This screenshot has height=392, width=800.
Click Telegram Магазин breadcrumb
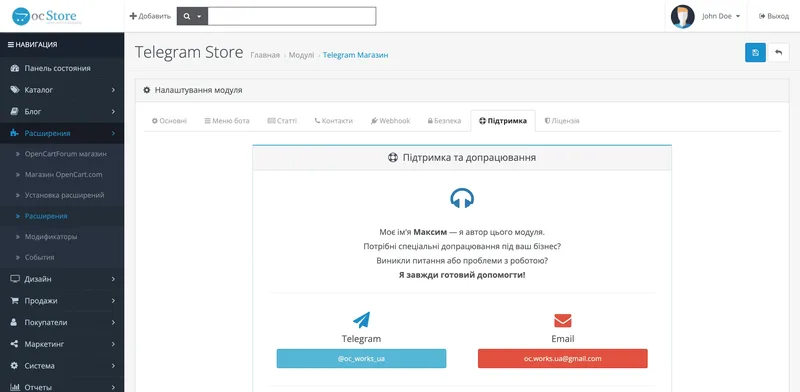click(x=355, y=55)
